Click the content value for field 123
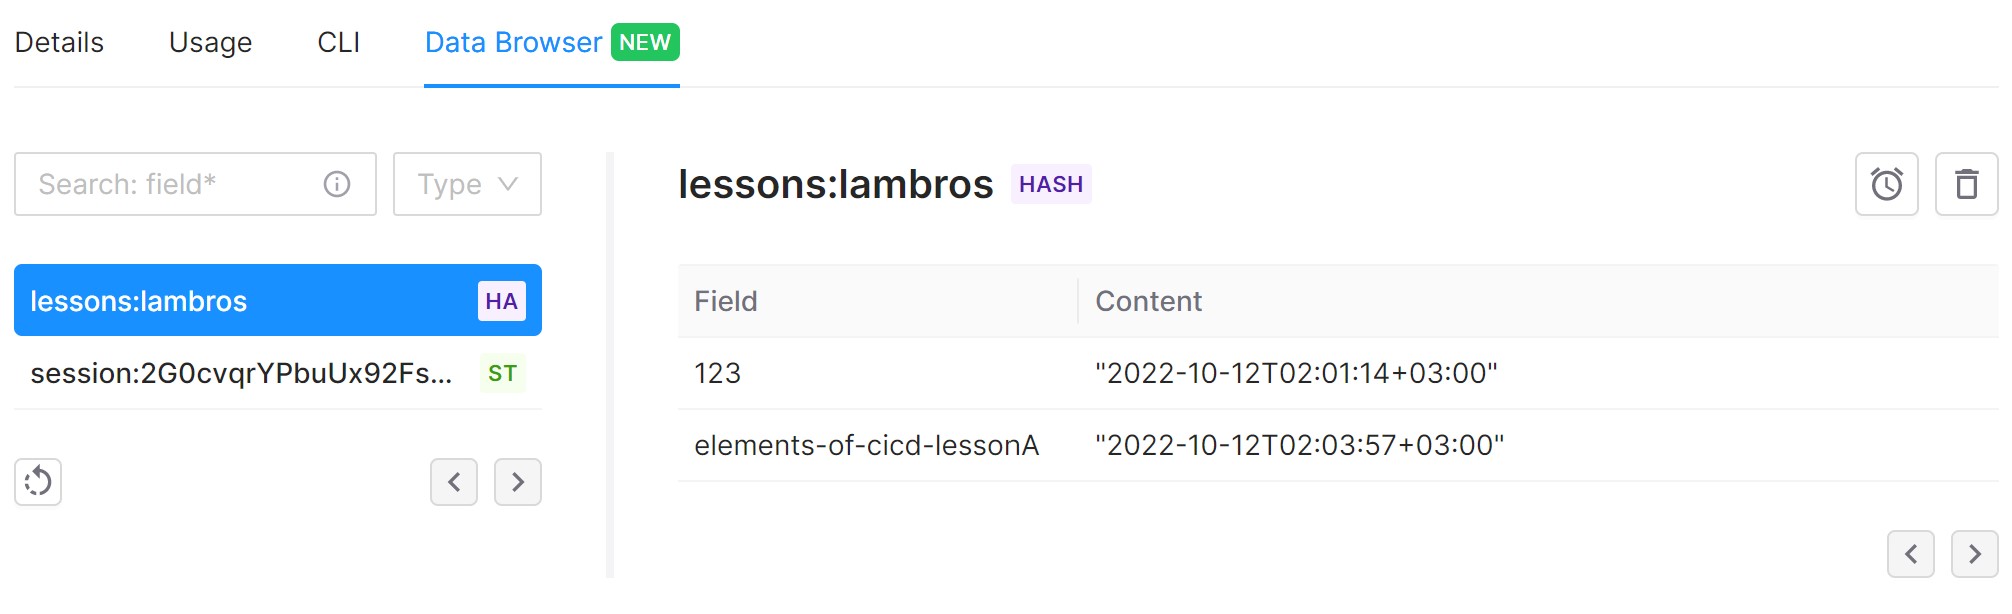 1296,373
